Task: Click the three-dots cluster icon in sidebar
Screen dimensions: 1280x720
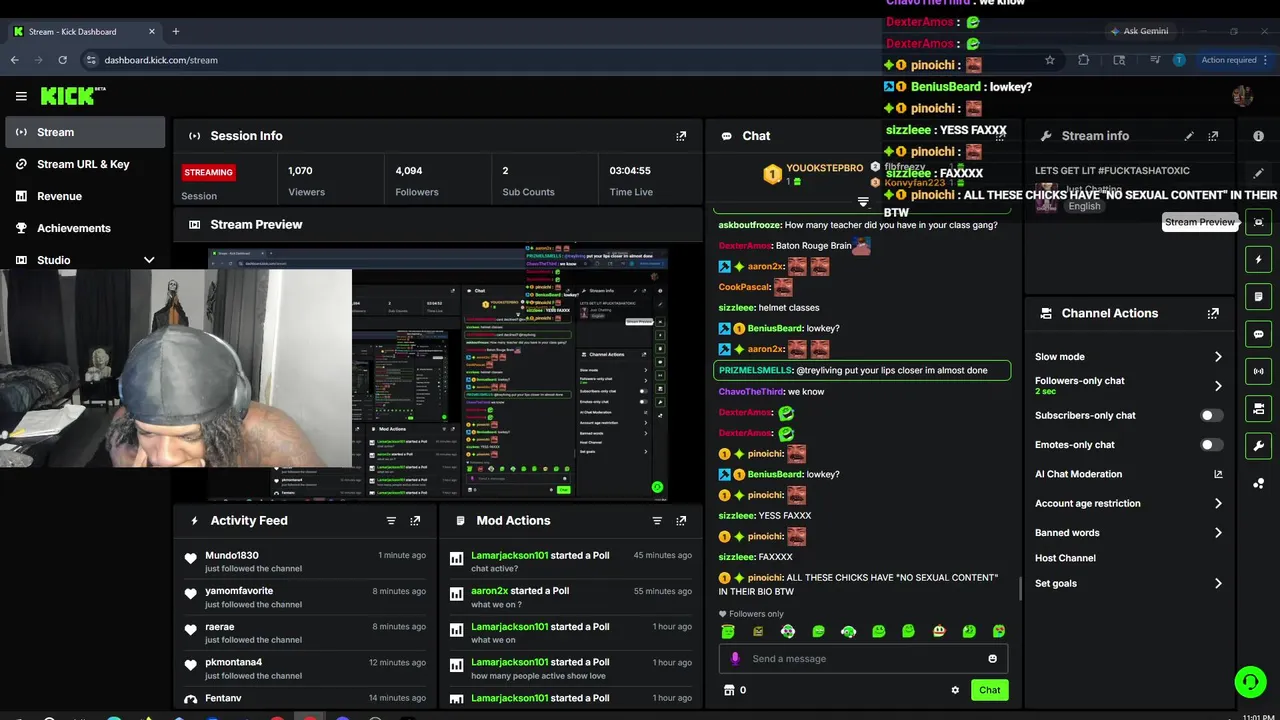Action: [x=1258, y=484]
